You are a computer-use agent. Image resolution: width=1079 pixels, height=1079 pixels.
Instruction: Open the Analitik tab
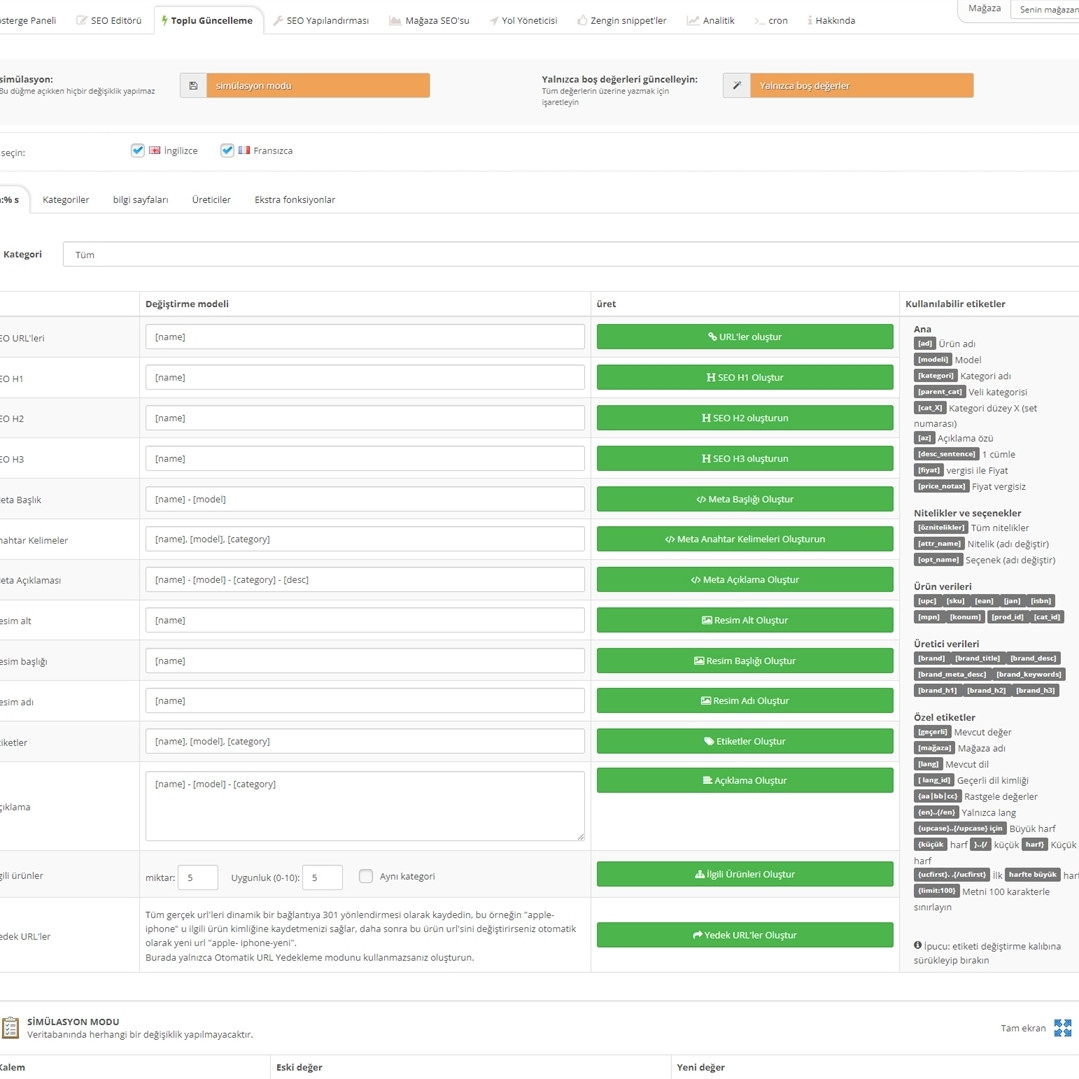711,21
